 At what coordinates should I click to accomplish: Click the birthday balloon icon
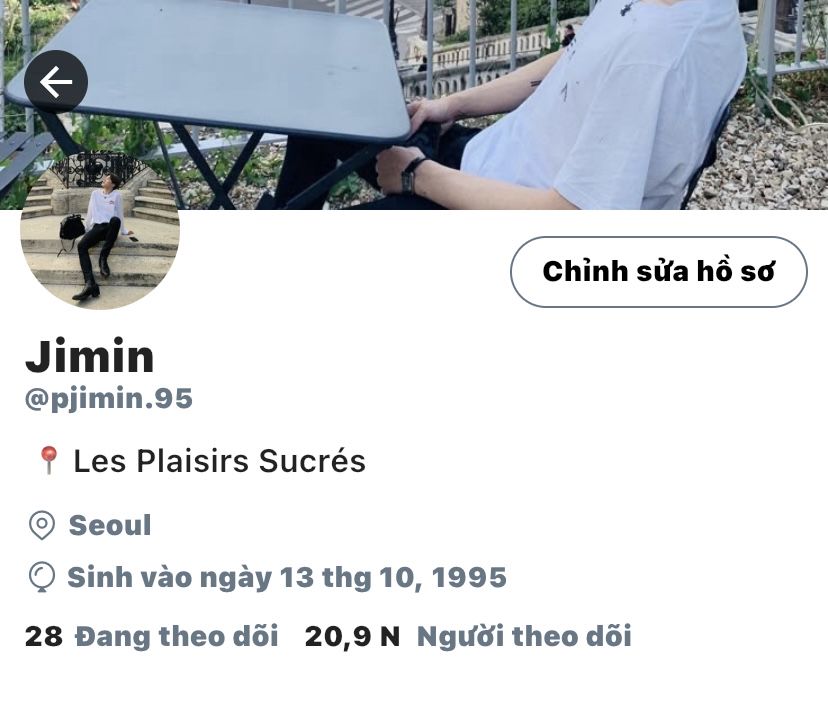(42, 577)
